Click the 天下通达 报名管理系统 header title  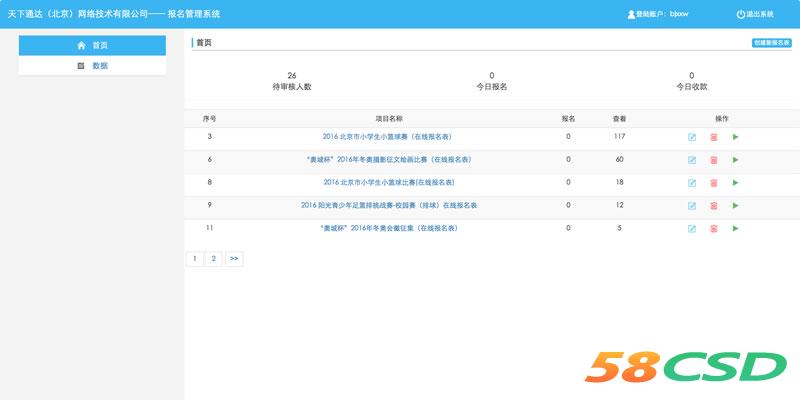point(113,14)
